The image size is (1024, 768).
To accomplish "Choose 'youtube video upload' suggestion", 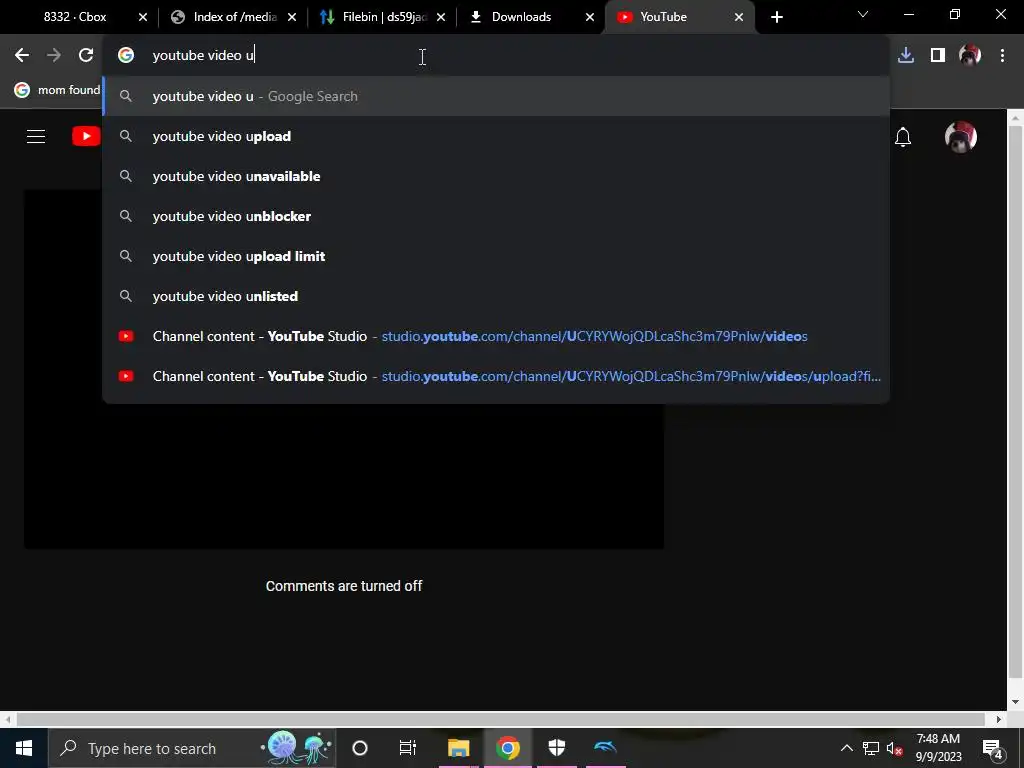I will pyautogui.click(x=496, y=136).
